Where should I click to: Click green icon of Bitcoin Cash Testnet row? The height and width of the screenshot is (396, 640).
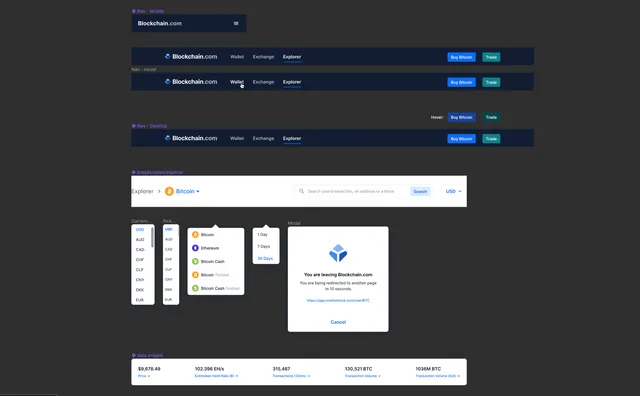(x=195, y=288)
